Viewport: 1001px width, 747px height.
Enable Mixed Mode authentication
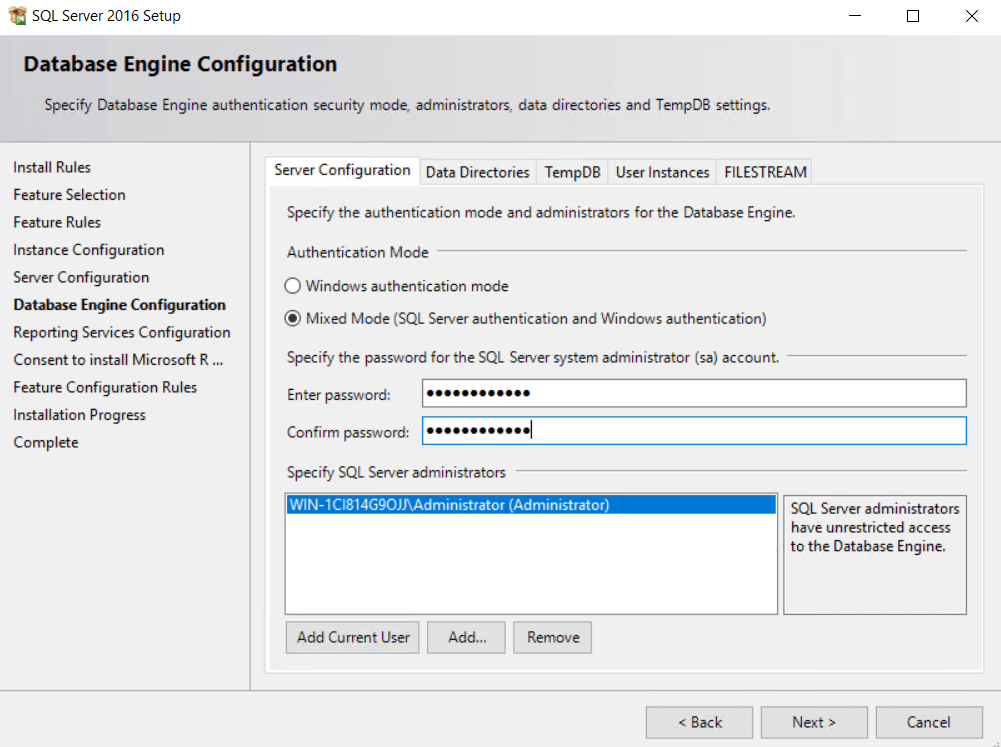tap(294, 318)
